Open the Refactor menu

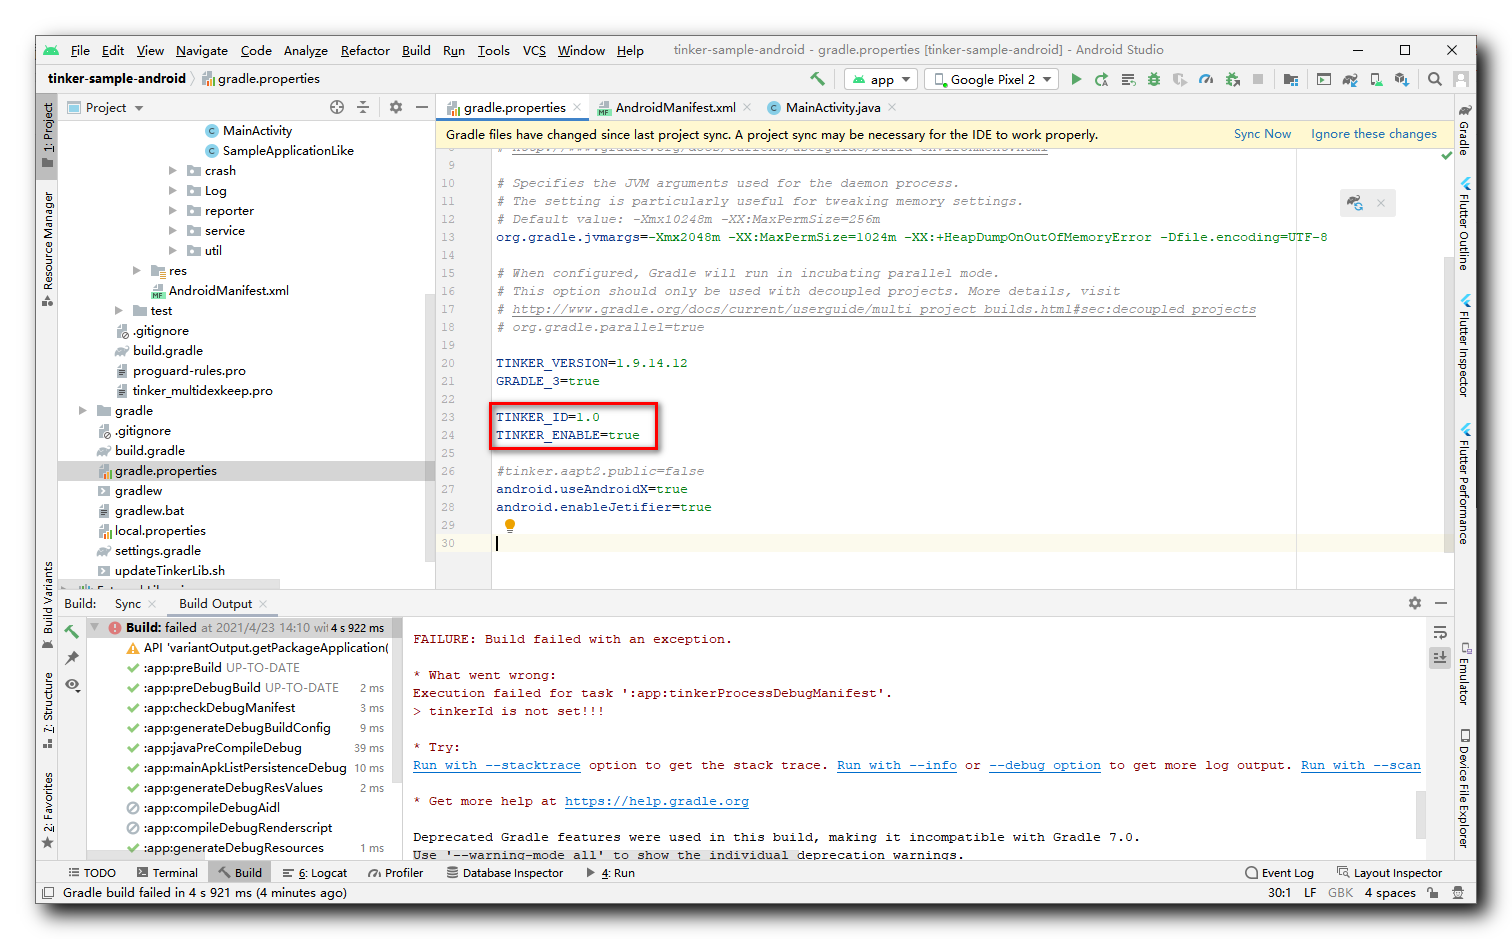(364, 50)
